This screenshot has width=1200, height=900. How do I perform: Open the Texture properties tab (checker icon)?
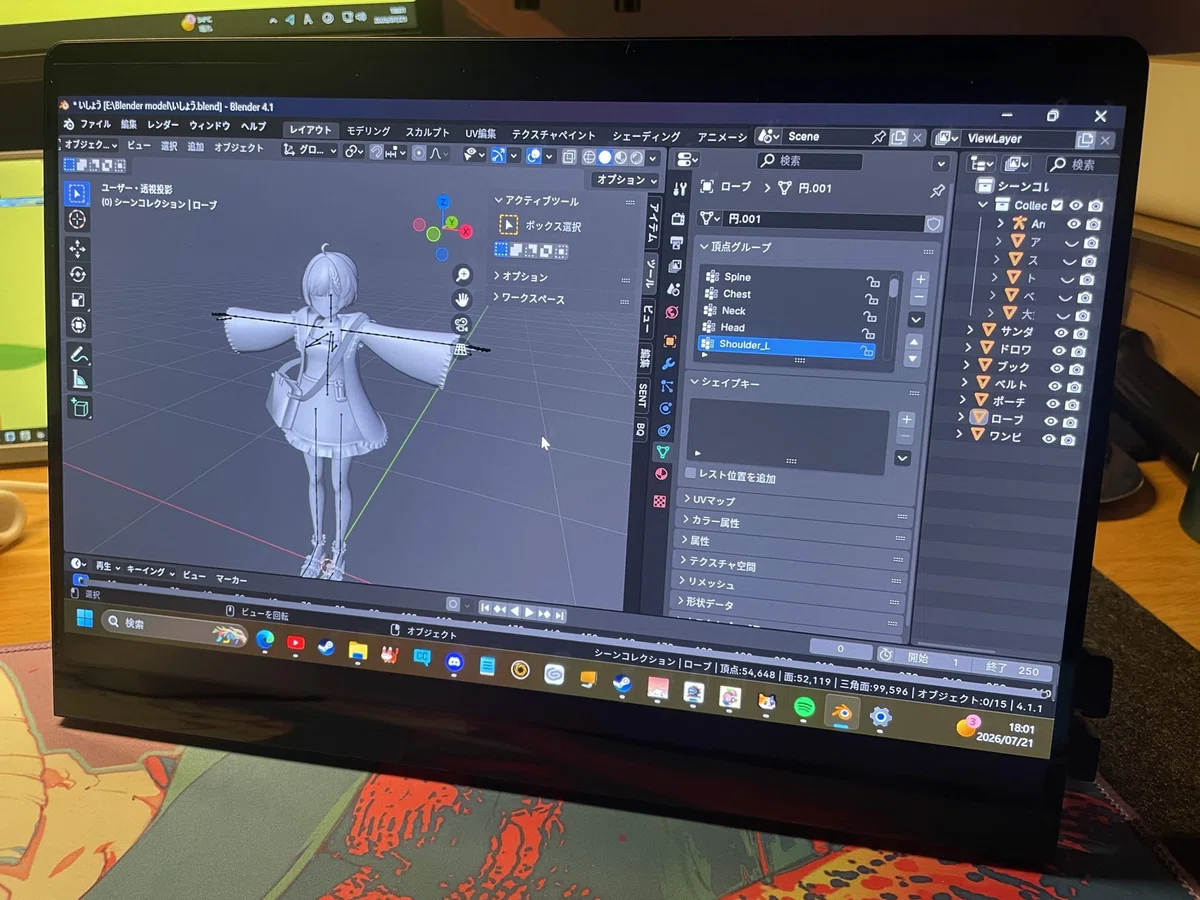click(x=660, y=501)
